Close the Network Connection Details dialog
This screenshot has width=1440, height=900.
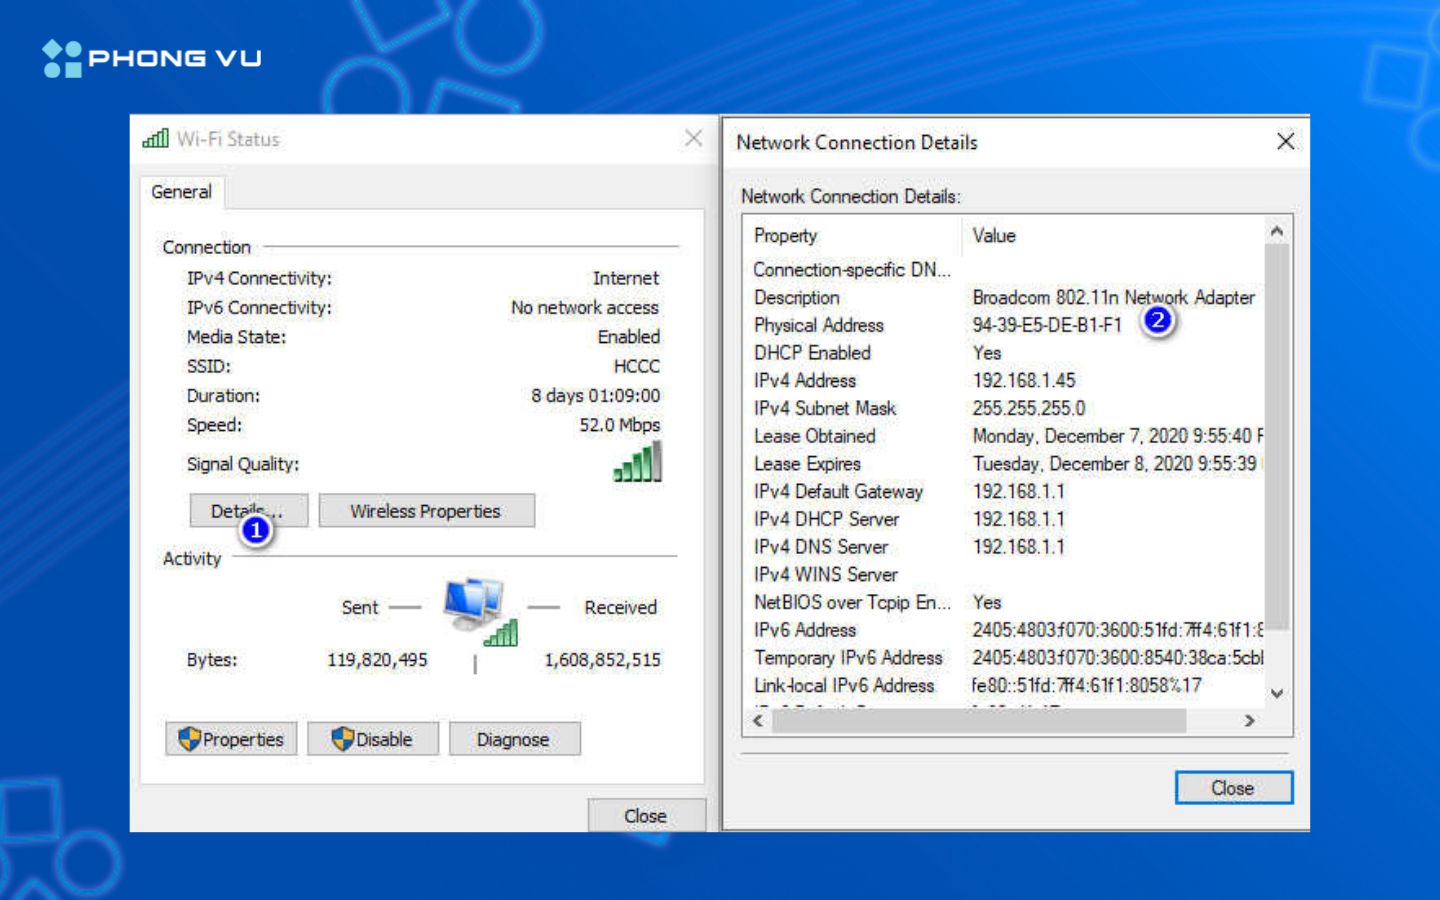(1233, 788)
